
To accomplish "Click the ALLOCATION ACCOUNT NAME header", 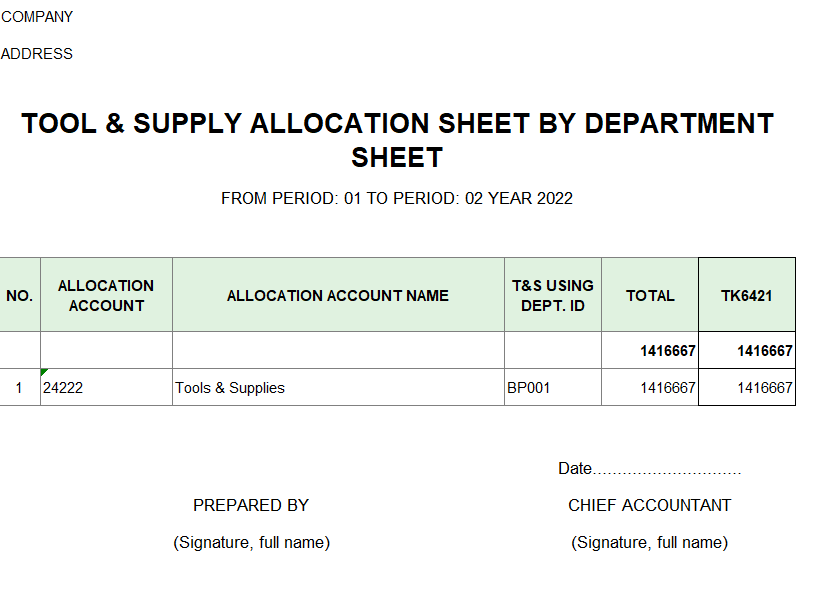I will coord(338,295).
